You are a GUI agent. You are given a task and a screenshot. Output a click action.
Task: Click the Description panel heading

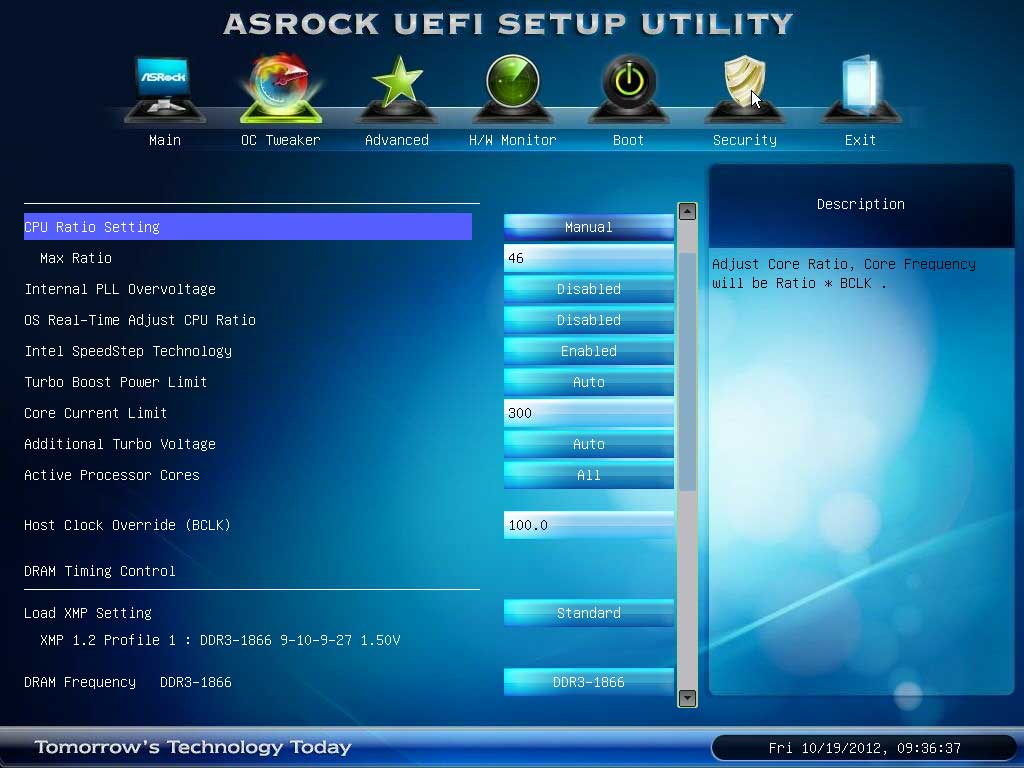click(861, 204)
